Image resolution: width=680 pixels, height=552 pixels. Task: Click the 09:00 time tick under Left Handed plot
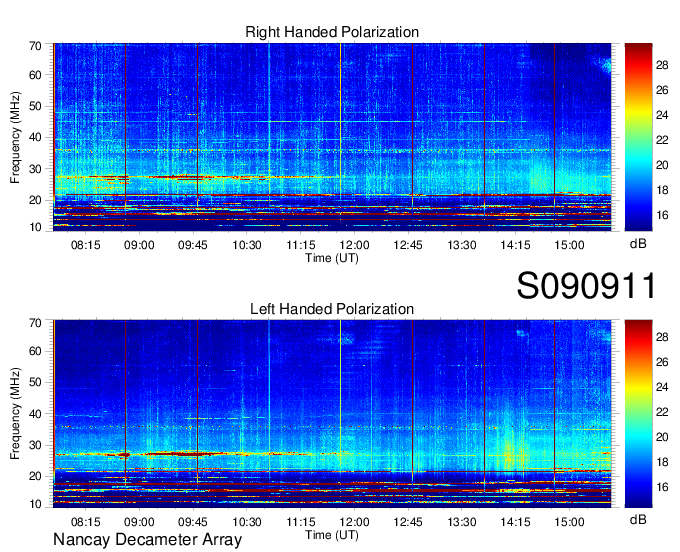tap(139, 522)
